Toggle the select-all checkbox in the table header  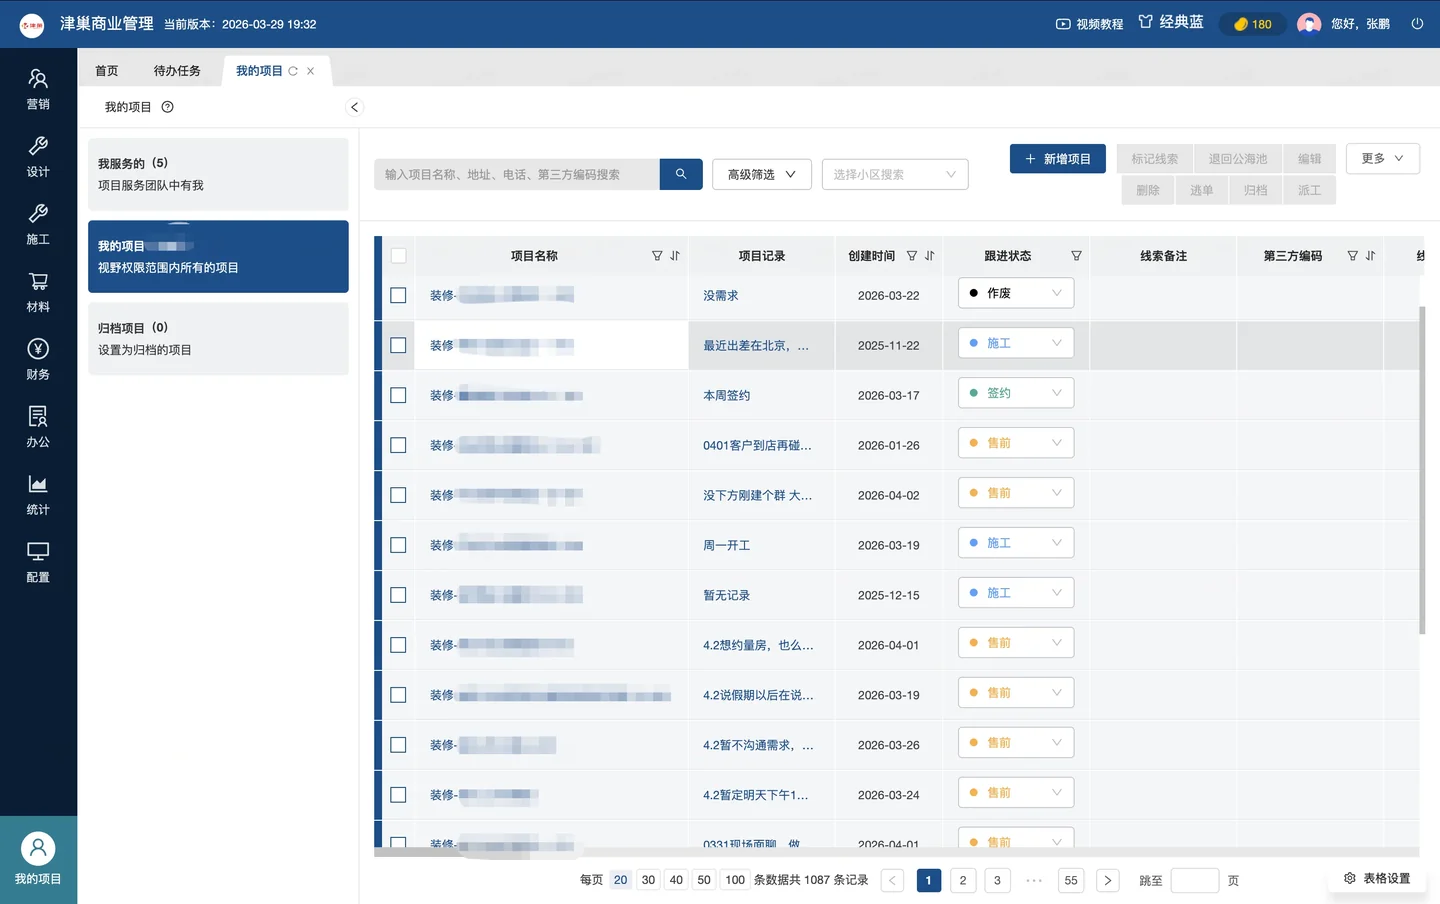point(398,256)
